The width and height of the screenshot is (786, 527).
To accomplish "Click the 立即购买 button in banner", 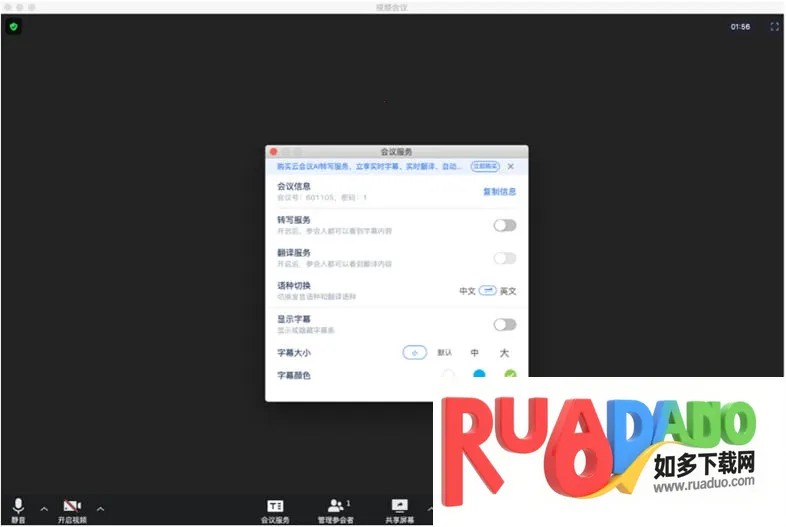I will pos(485,167).
